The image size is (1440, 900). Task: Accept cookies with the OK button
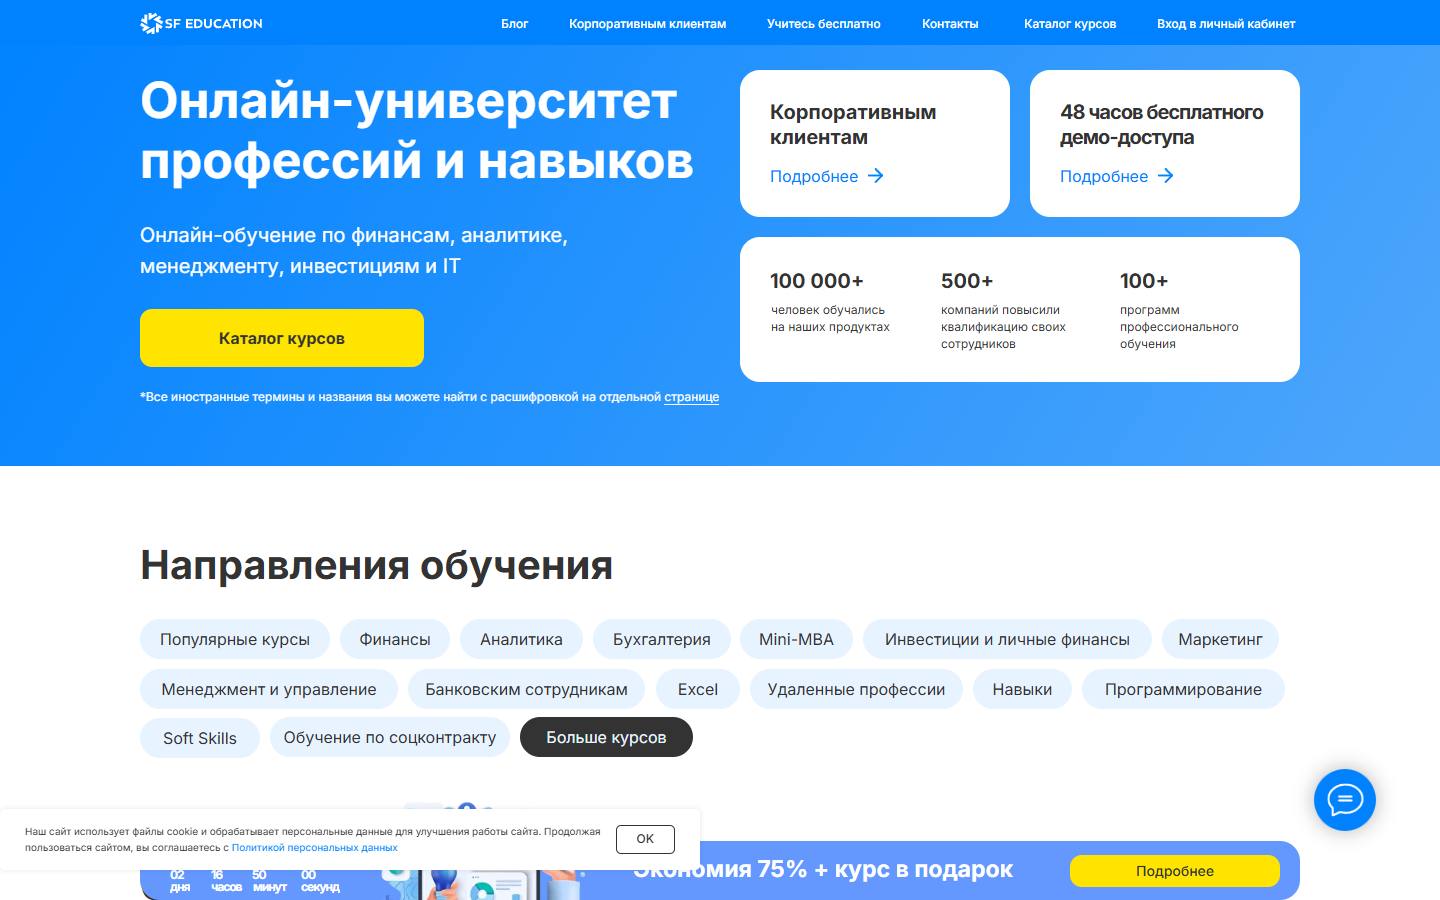click(x=645, y=839)
